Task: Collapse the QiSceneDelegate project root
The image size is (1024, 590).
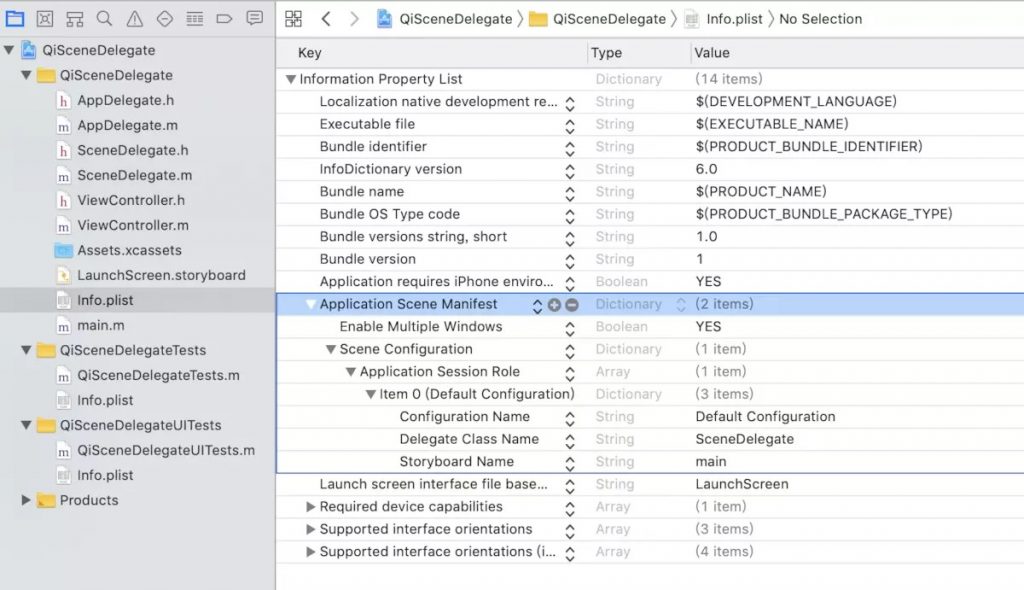Action: pos(9,50)
